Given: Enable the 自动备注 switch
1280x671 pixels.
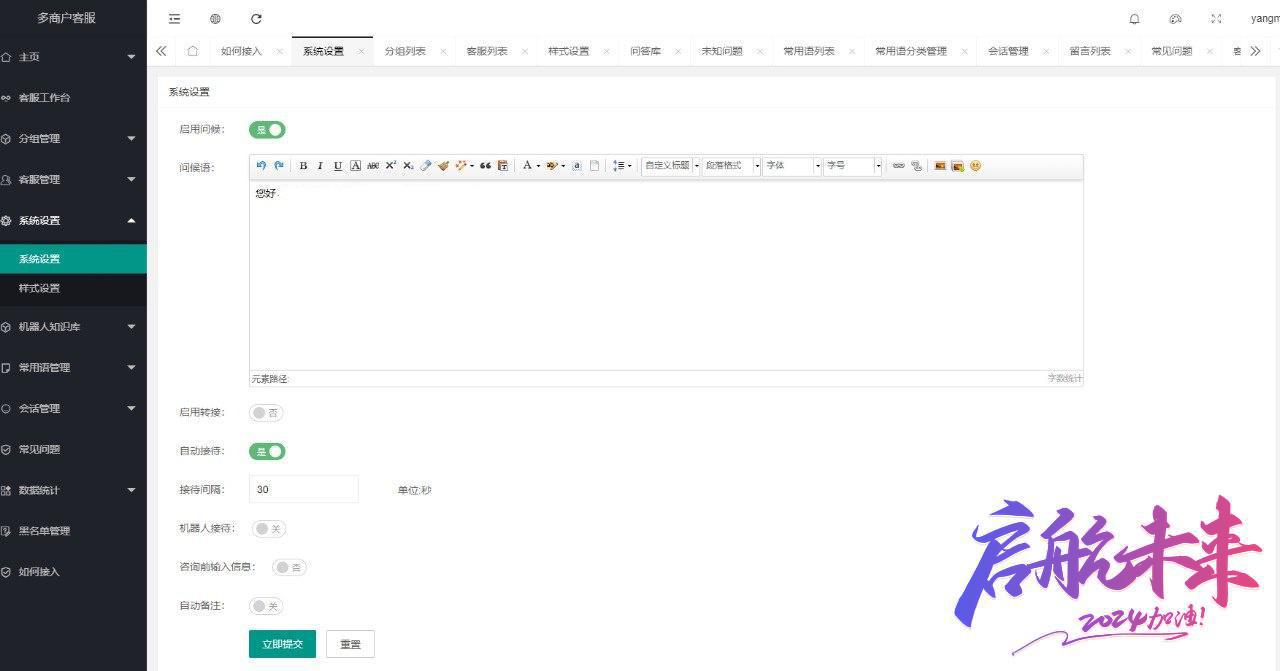Looking at the screenshot, I should pos(268,606).
